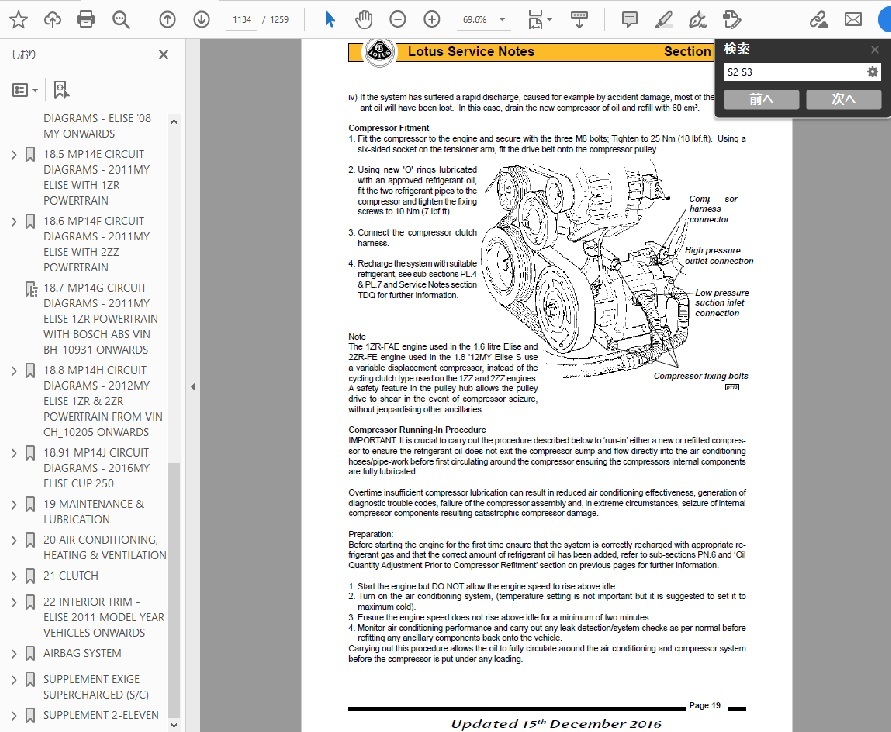Zoom out with the minus circle icon
The image size is (891, 732).
coord(398,20)
